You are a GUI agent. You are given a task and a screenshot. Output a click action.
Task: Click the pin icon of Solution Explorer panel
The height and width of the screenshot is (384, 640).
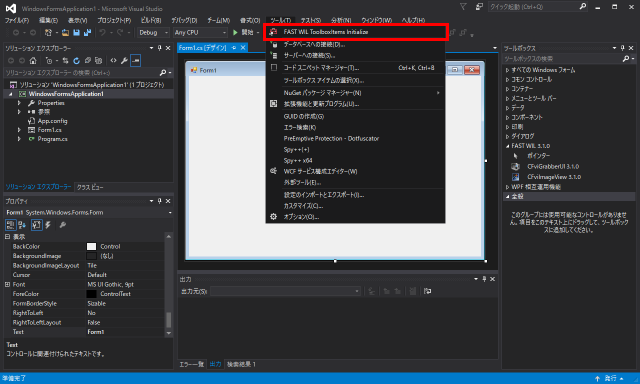coord(160,48)
